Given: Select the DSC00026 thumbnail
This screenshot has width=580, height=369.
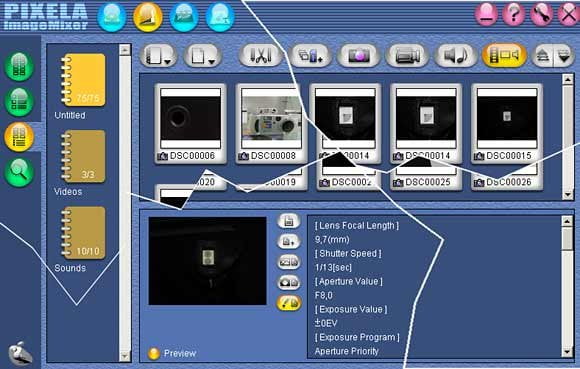Looking at the screenshot, I should click(507, 178).
